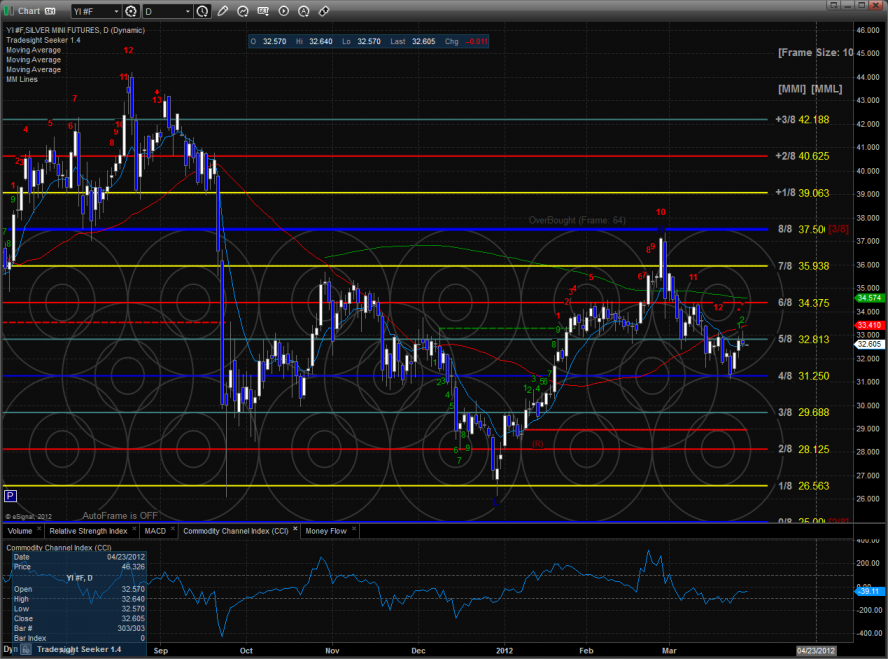Click the interval clock icon beside D
The height and width of the screenshot is (659, 888).
[204, 12]
